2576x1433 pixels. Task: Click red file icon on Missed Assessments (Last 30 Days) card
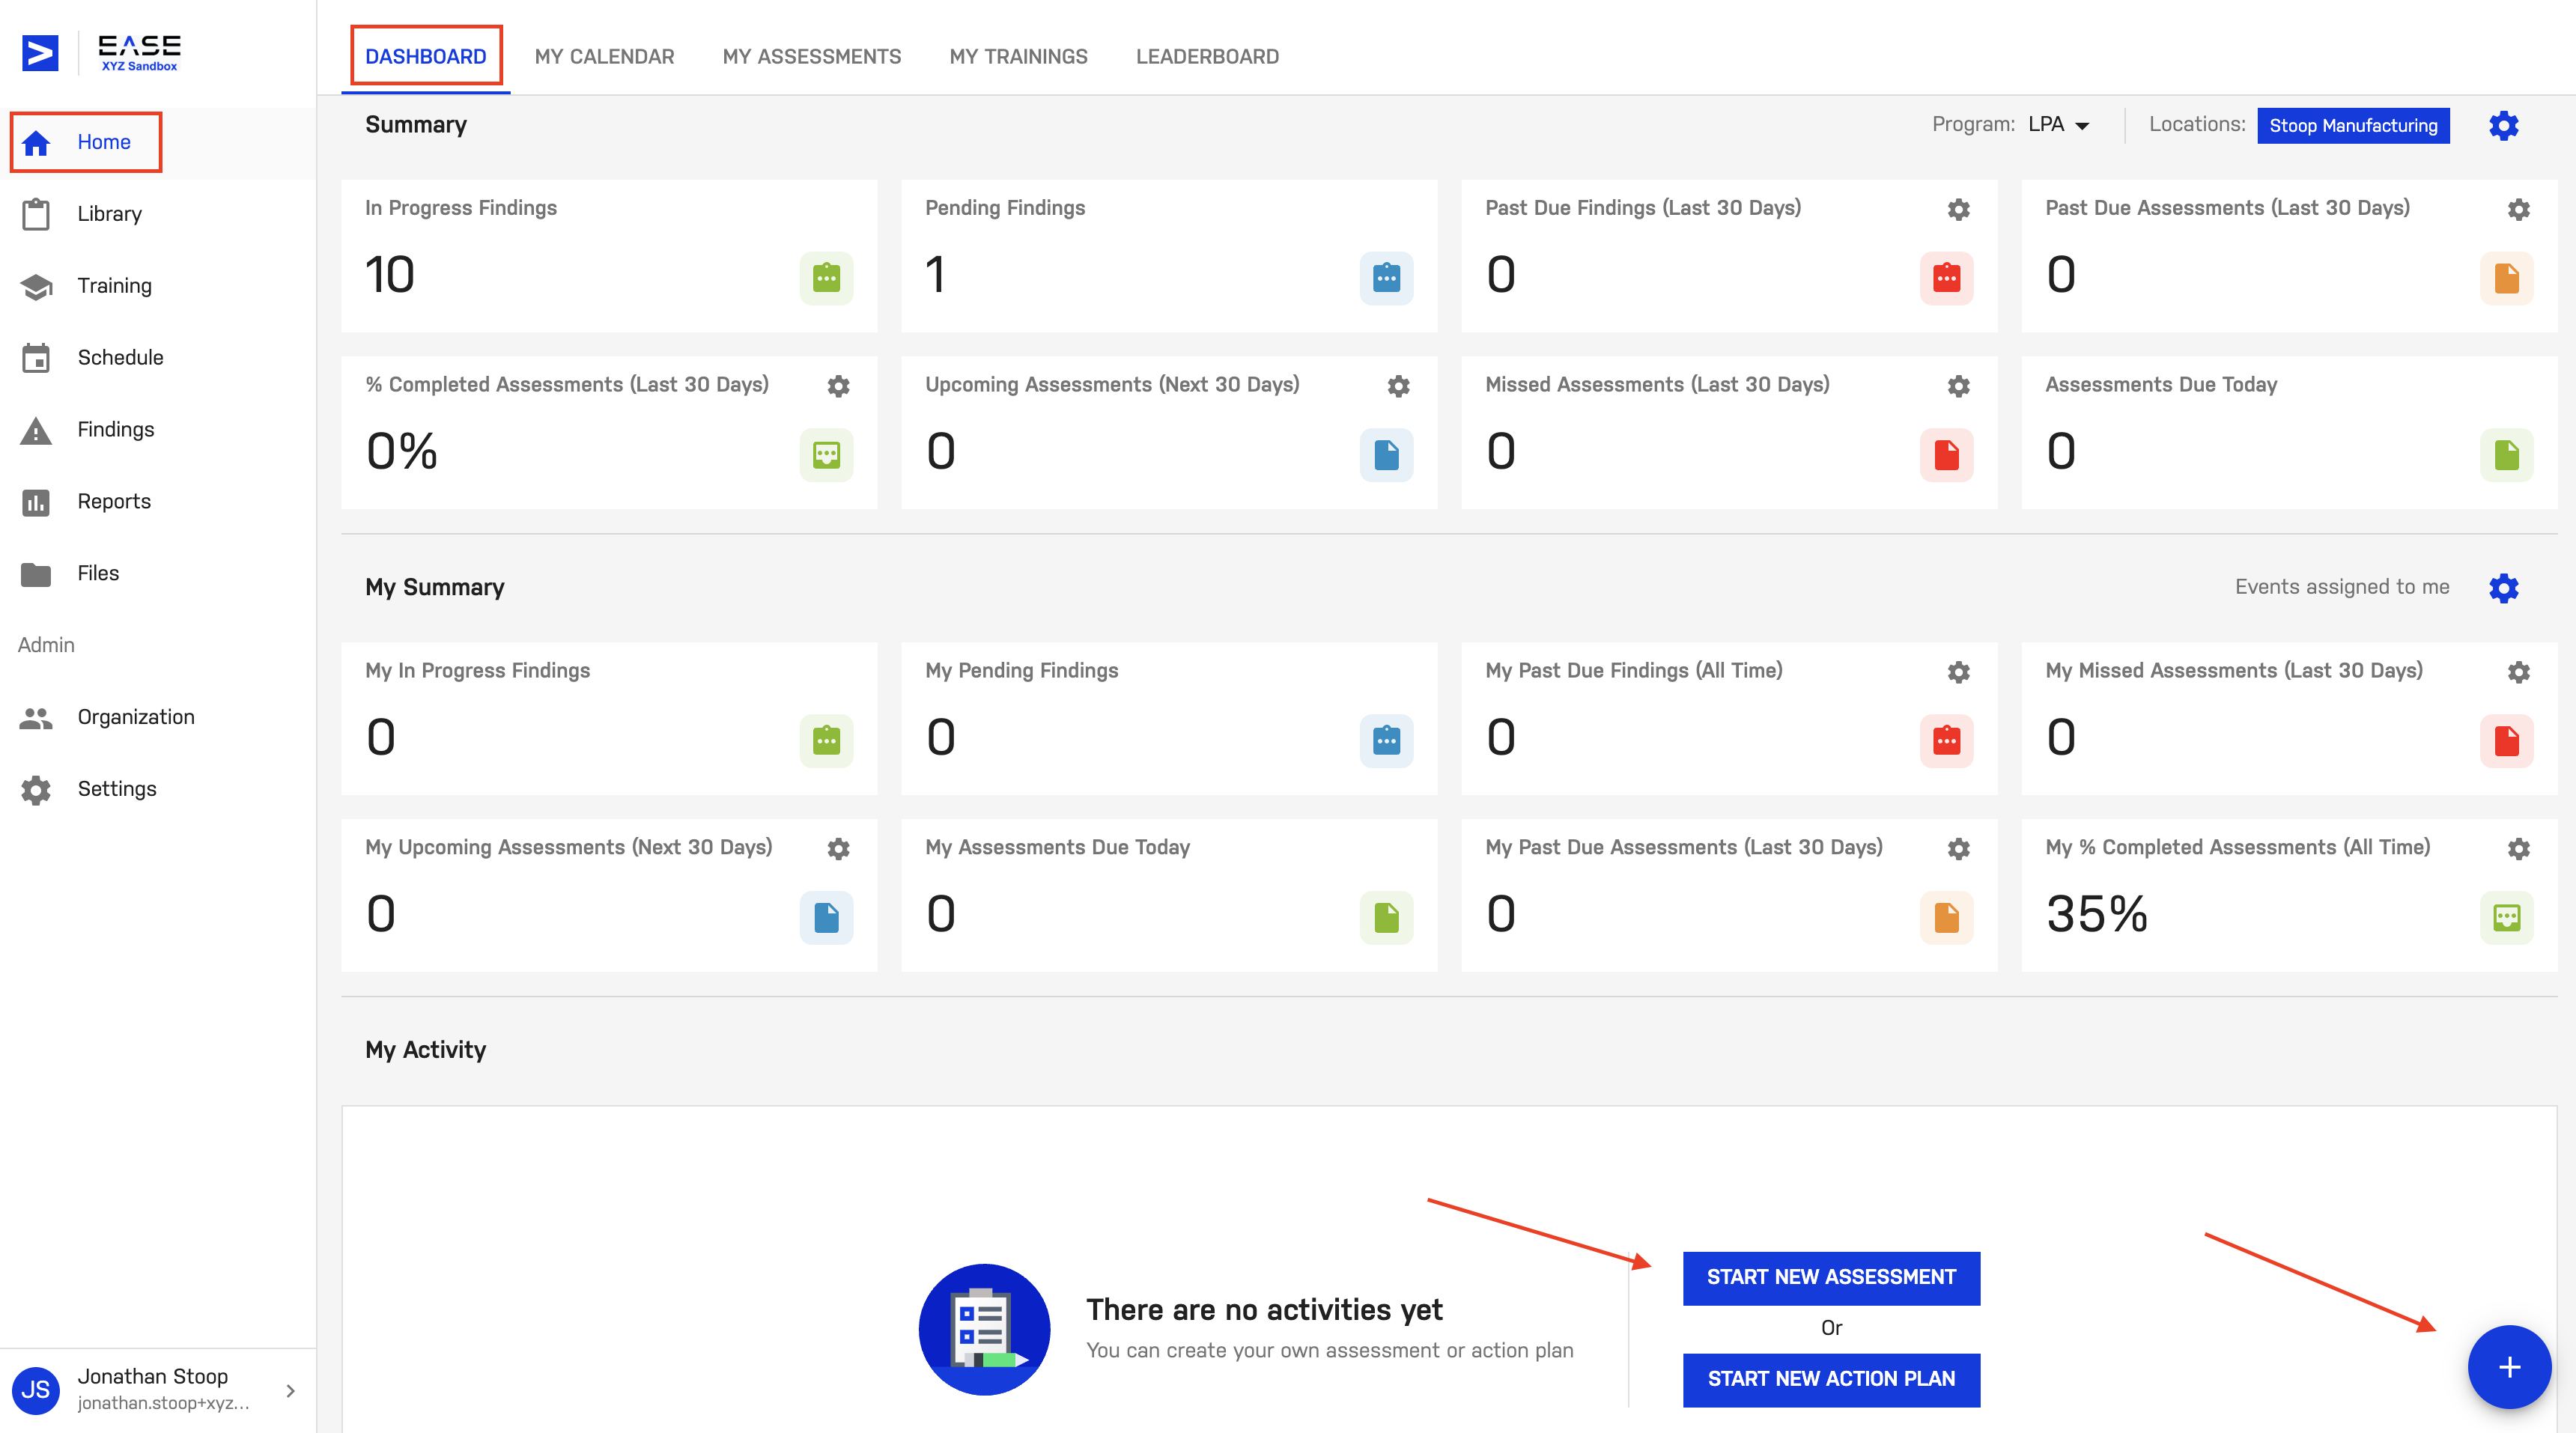pos(1946,455)
